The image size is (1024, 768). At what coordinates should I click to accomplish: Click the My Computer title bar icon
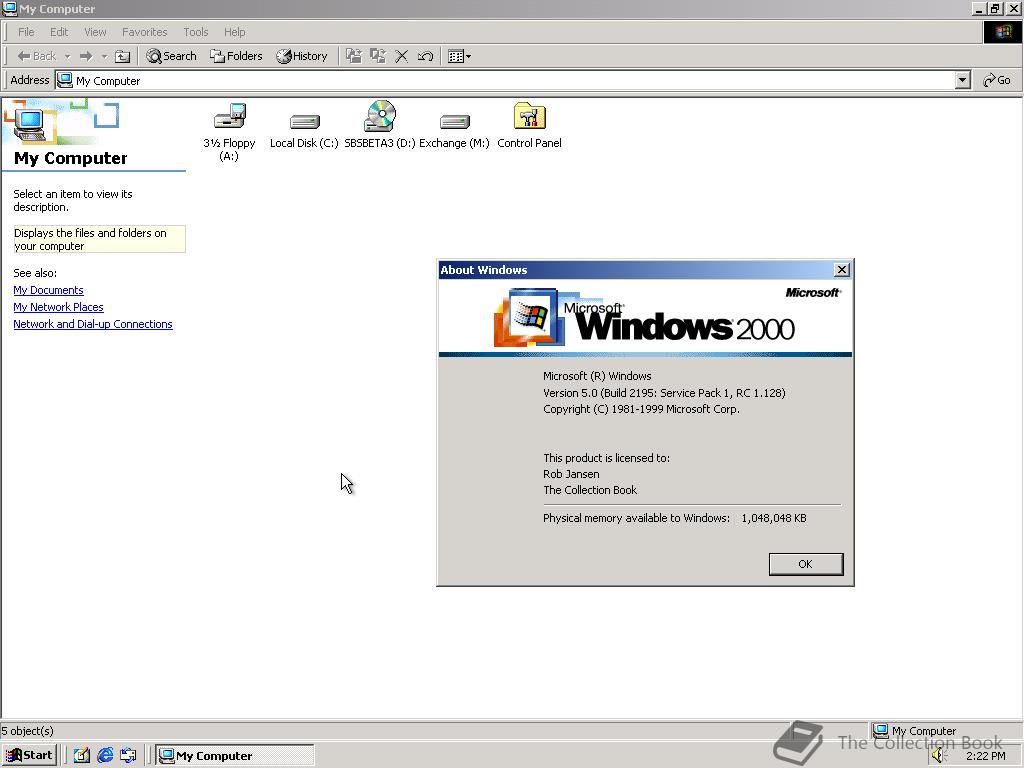pos(10,8)
